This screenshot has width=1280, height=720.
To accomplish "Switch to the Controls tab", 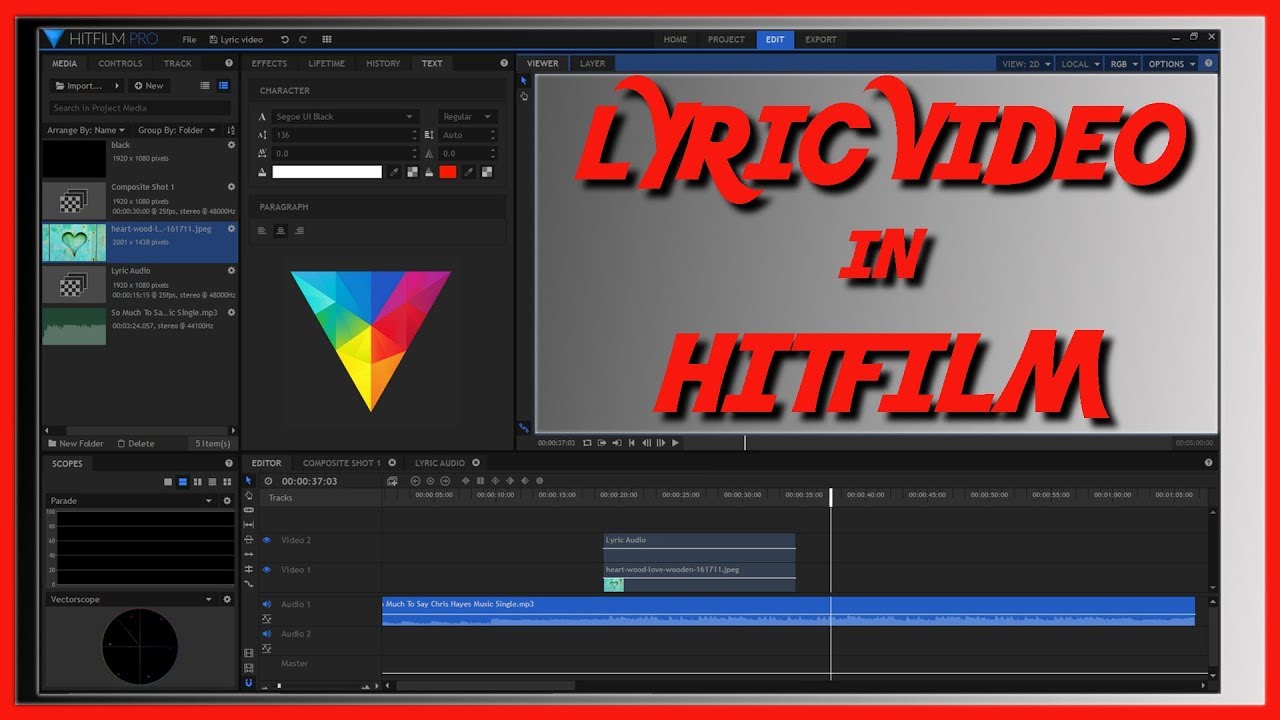I will click(x=120, y=63).
